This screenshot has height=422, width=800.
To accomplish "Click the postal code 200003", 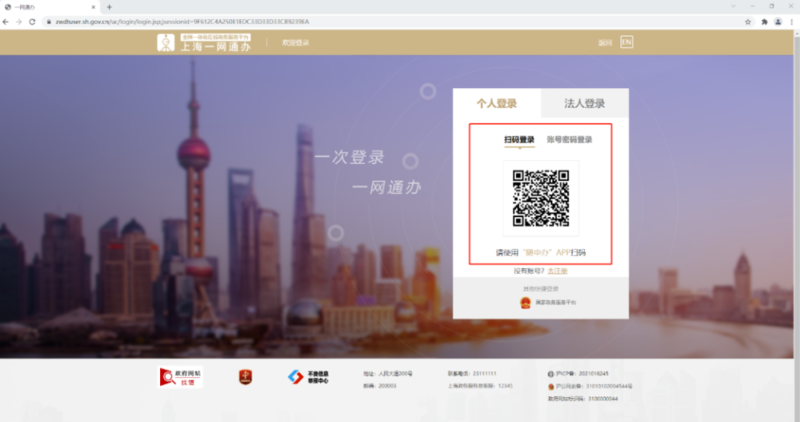I will pyautogui.click(x=387, y=386).
